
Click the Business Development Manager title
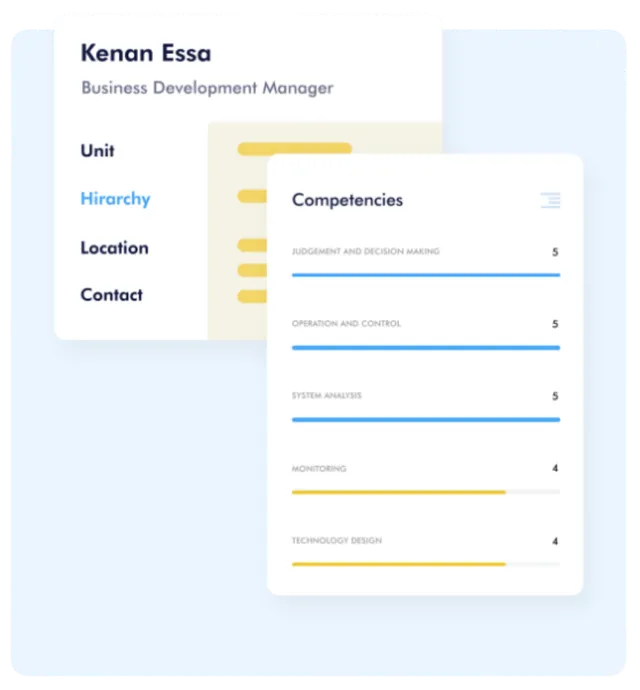207,88
